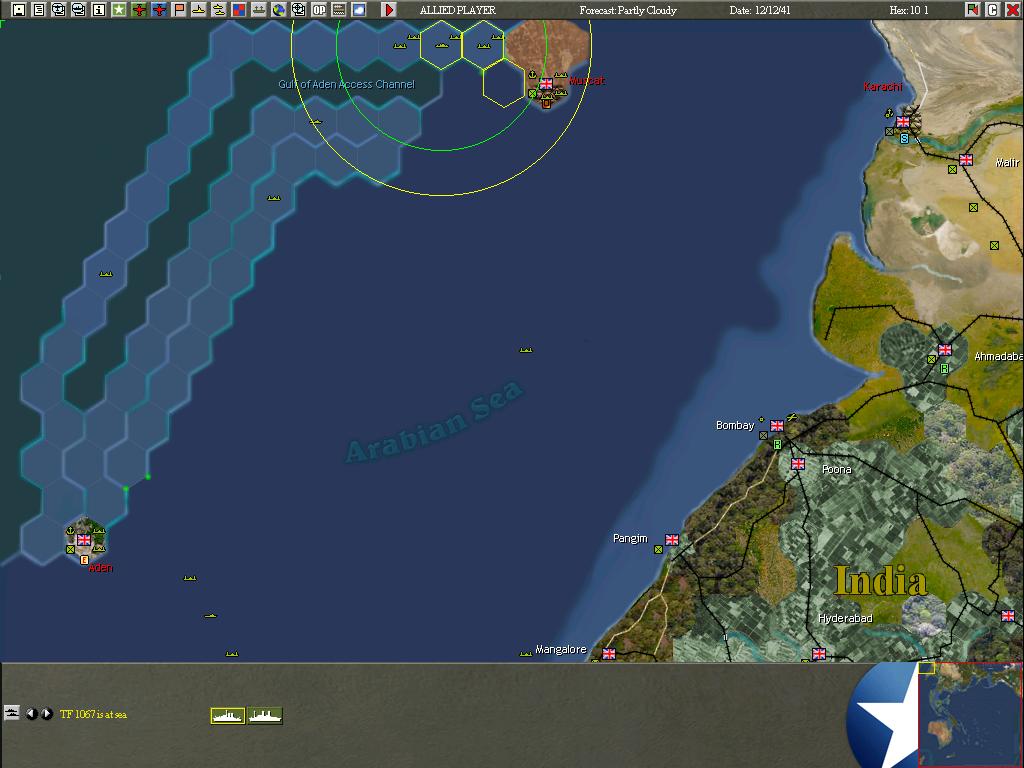Select the British flag below Hyderabad label
The width and height of the screenshot is (1024, 768).
click(819, 654)
